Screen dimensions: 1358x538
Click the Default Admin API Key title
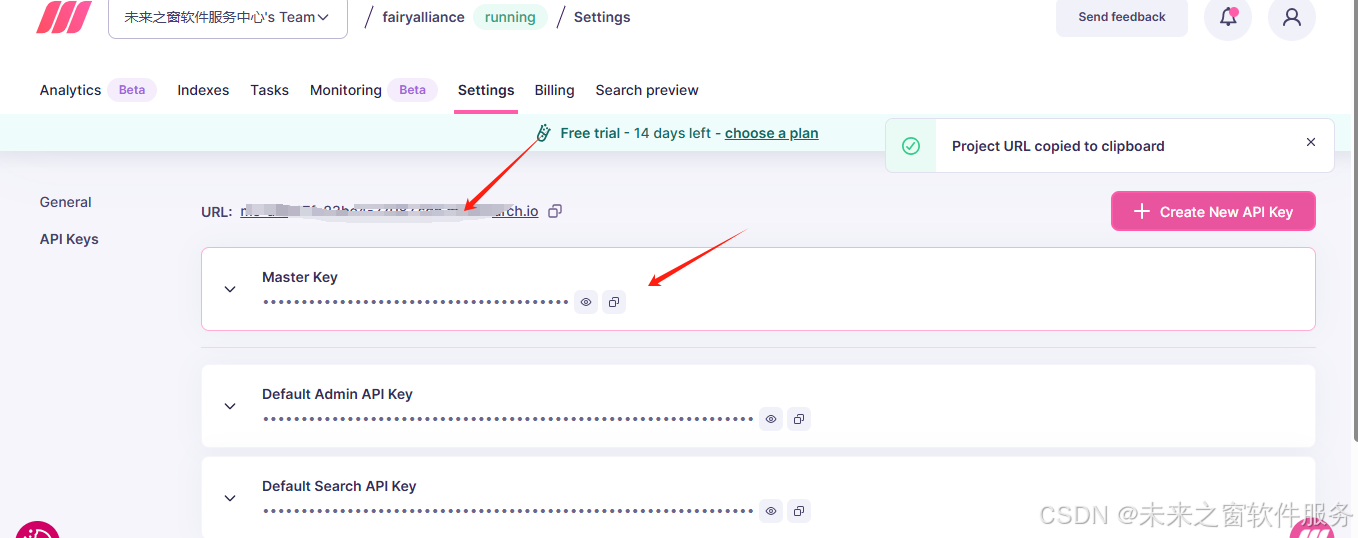337,394
